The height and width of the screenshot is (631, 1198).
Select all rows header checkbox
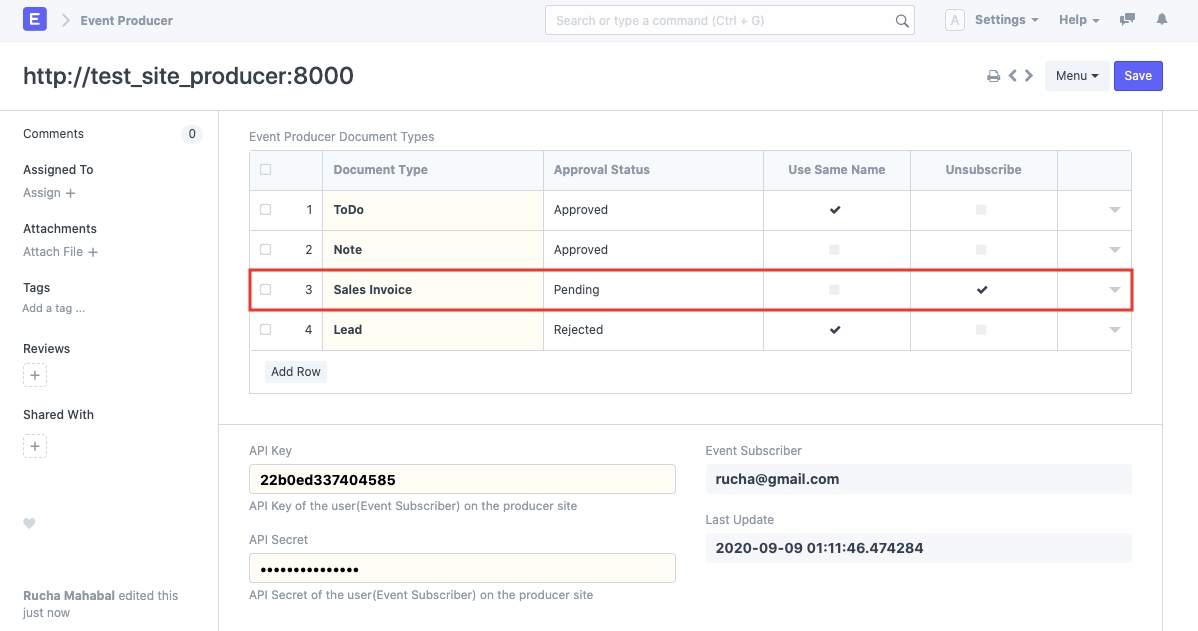coord(265,170)
